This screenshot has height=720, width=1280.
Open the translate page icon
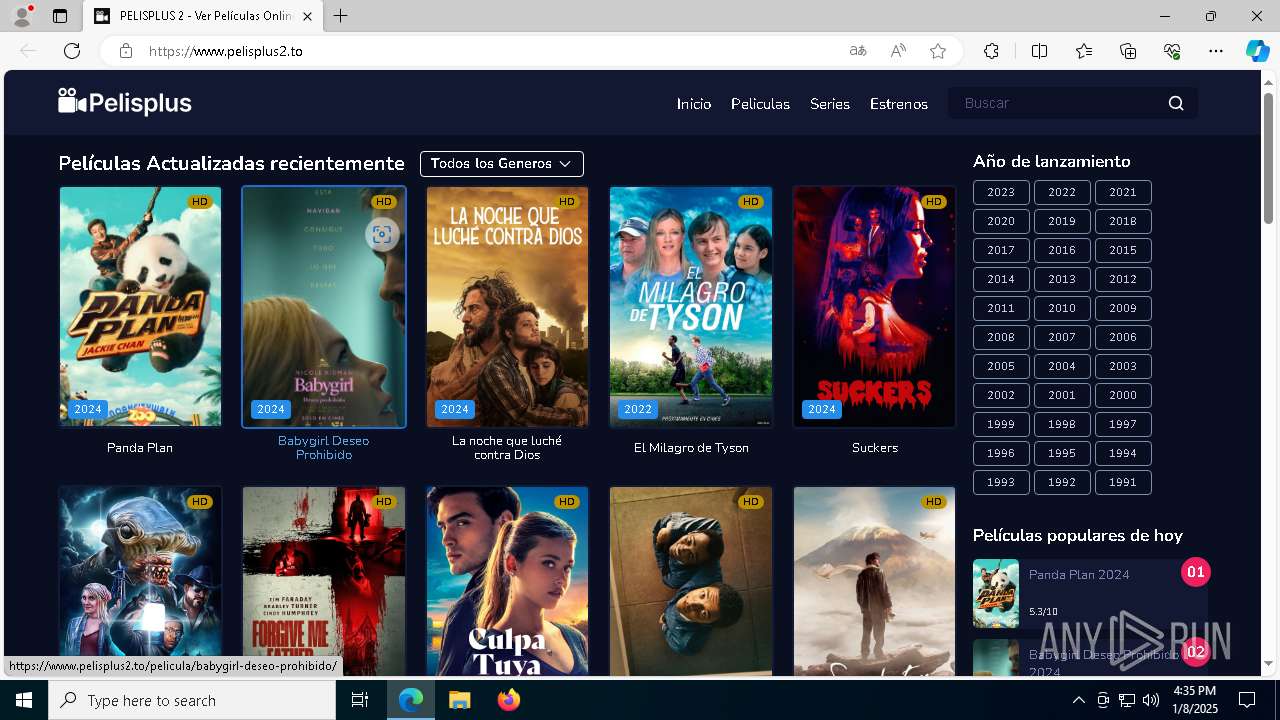pos(857,51)
